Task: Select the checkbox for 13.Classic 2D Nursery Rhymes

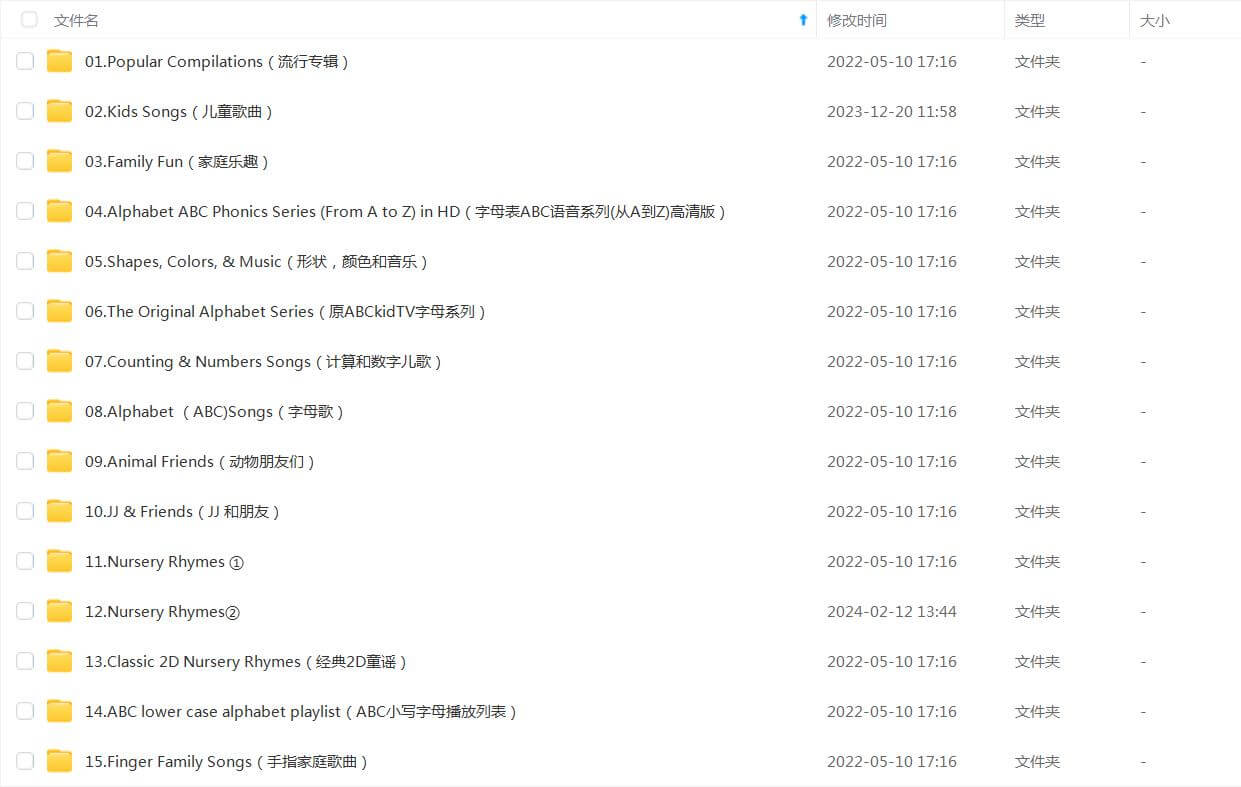Action: (x=25, y=661)
